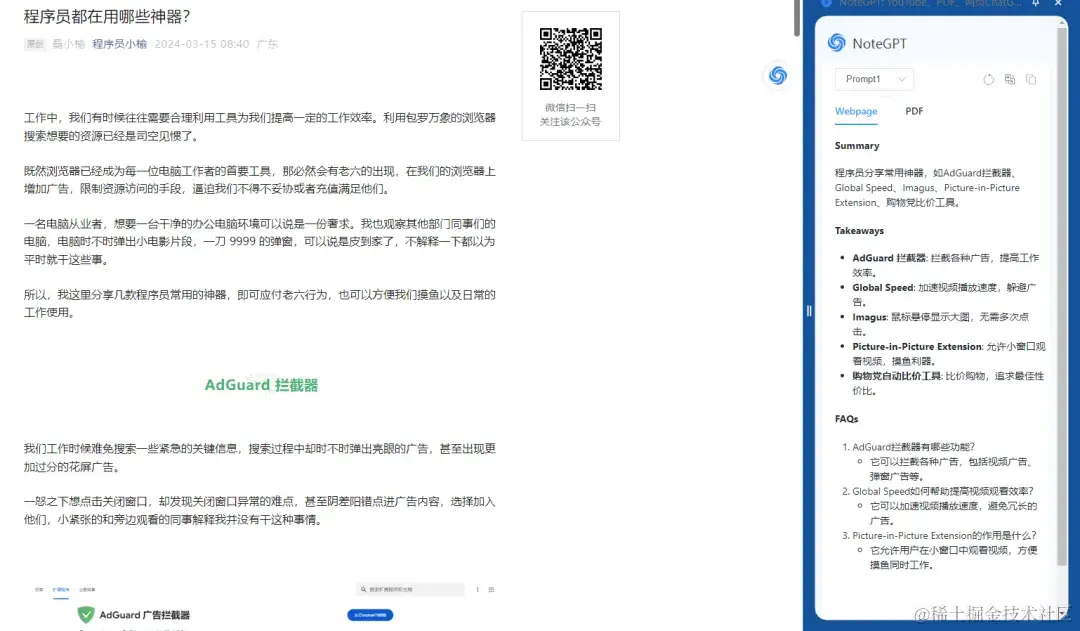
Task: Click the translate icon in NoteGPT panel
Action: (1010, 79)
